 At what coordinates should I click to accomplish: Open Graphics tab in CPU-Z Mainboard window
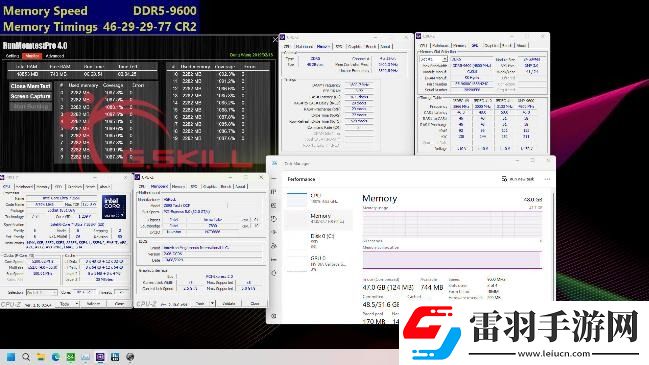point(209,187)
